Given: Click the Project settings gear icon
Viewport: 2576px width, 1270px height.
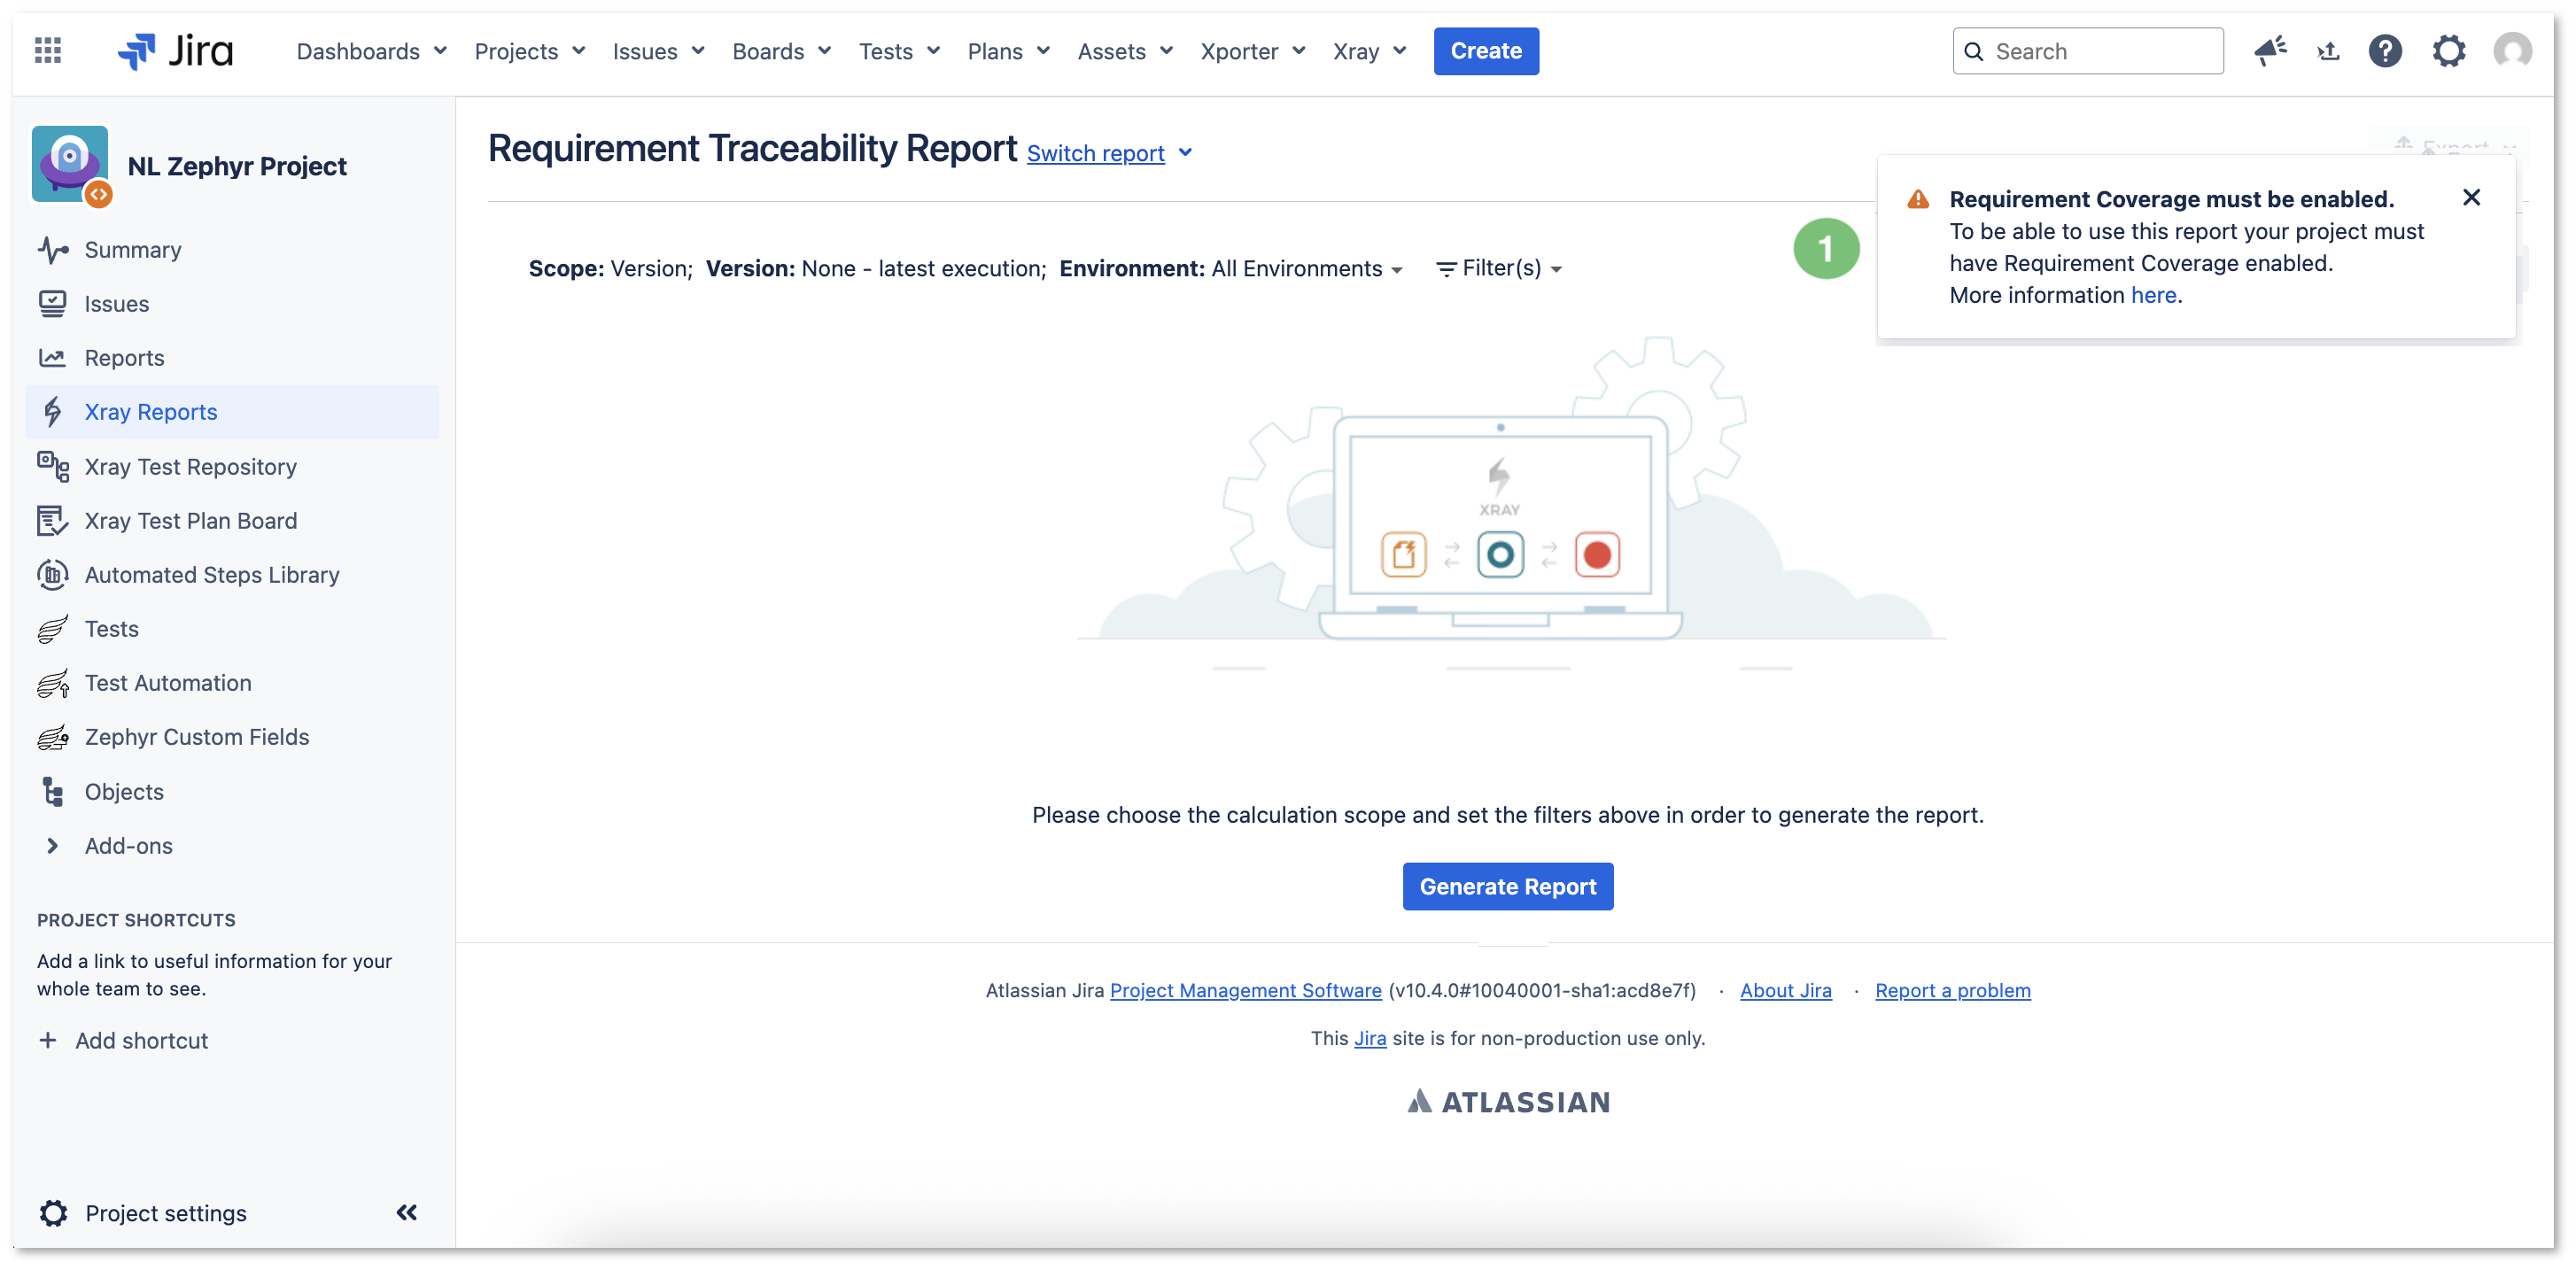Looking at the screenshot, I should pyautogui.click(x=53, y=1213).
